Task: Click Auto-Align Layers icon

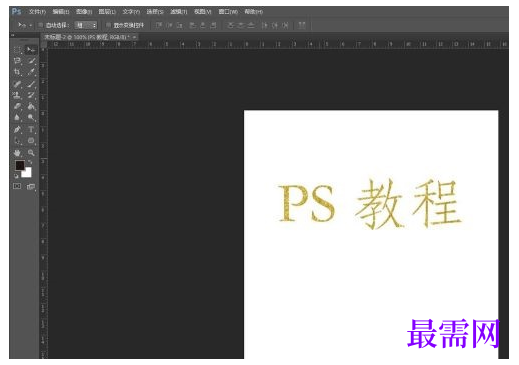Action: click(302, 25)
